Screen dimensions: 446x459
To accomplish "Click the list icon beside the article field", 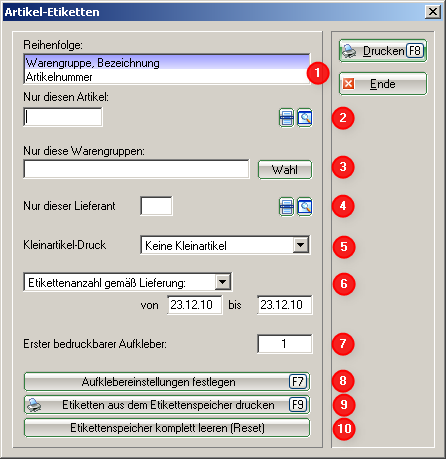I will (x=286, y=118).
